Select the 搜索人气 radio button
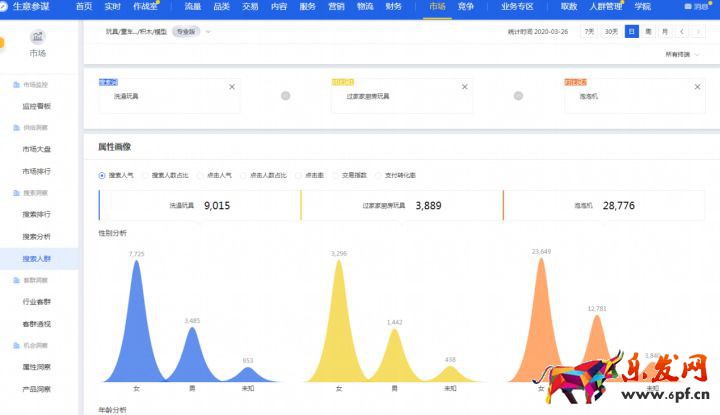The width and height of the screenshot is (720, 415). coord(102,175)
